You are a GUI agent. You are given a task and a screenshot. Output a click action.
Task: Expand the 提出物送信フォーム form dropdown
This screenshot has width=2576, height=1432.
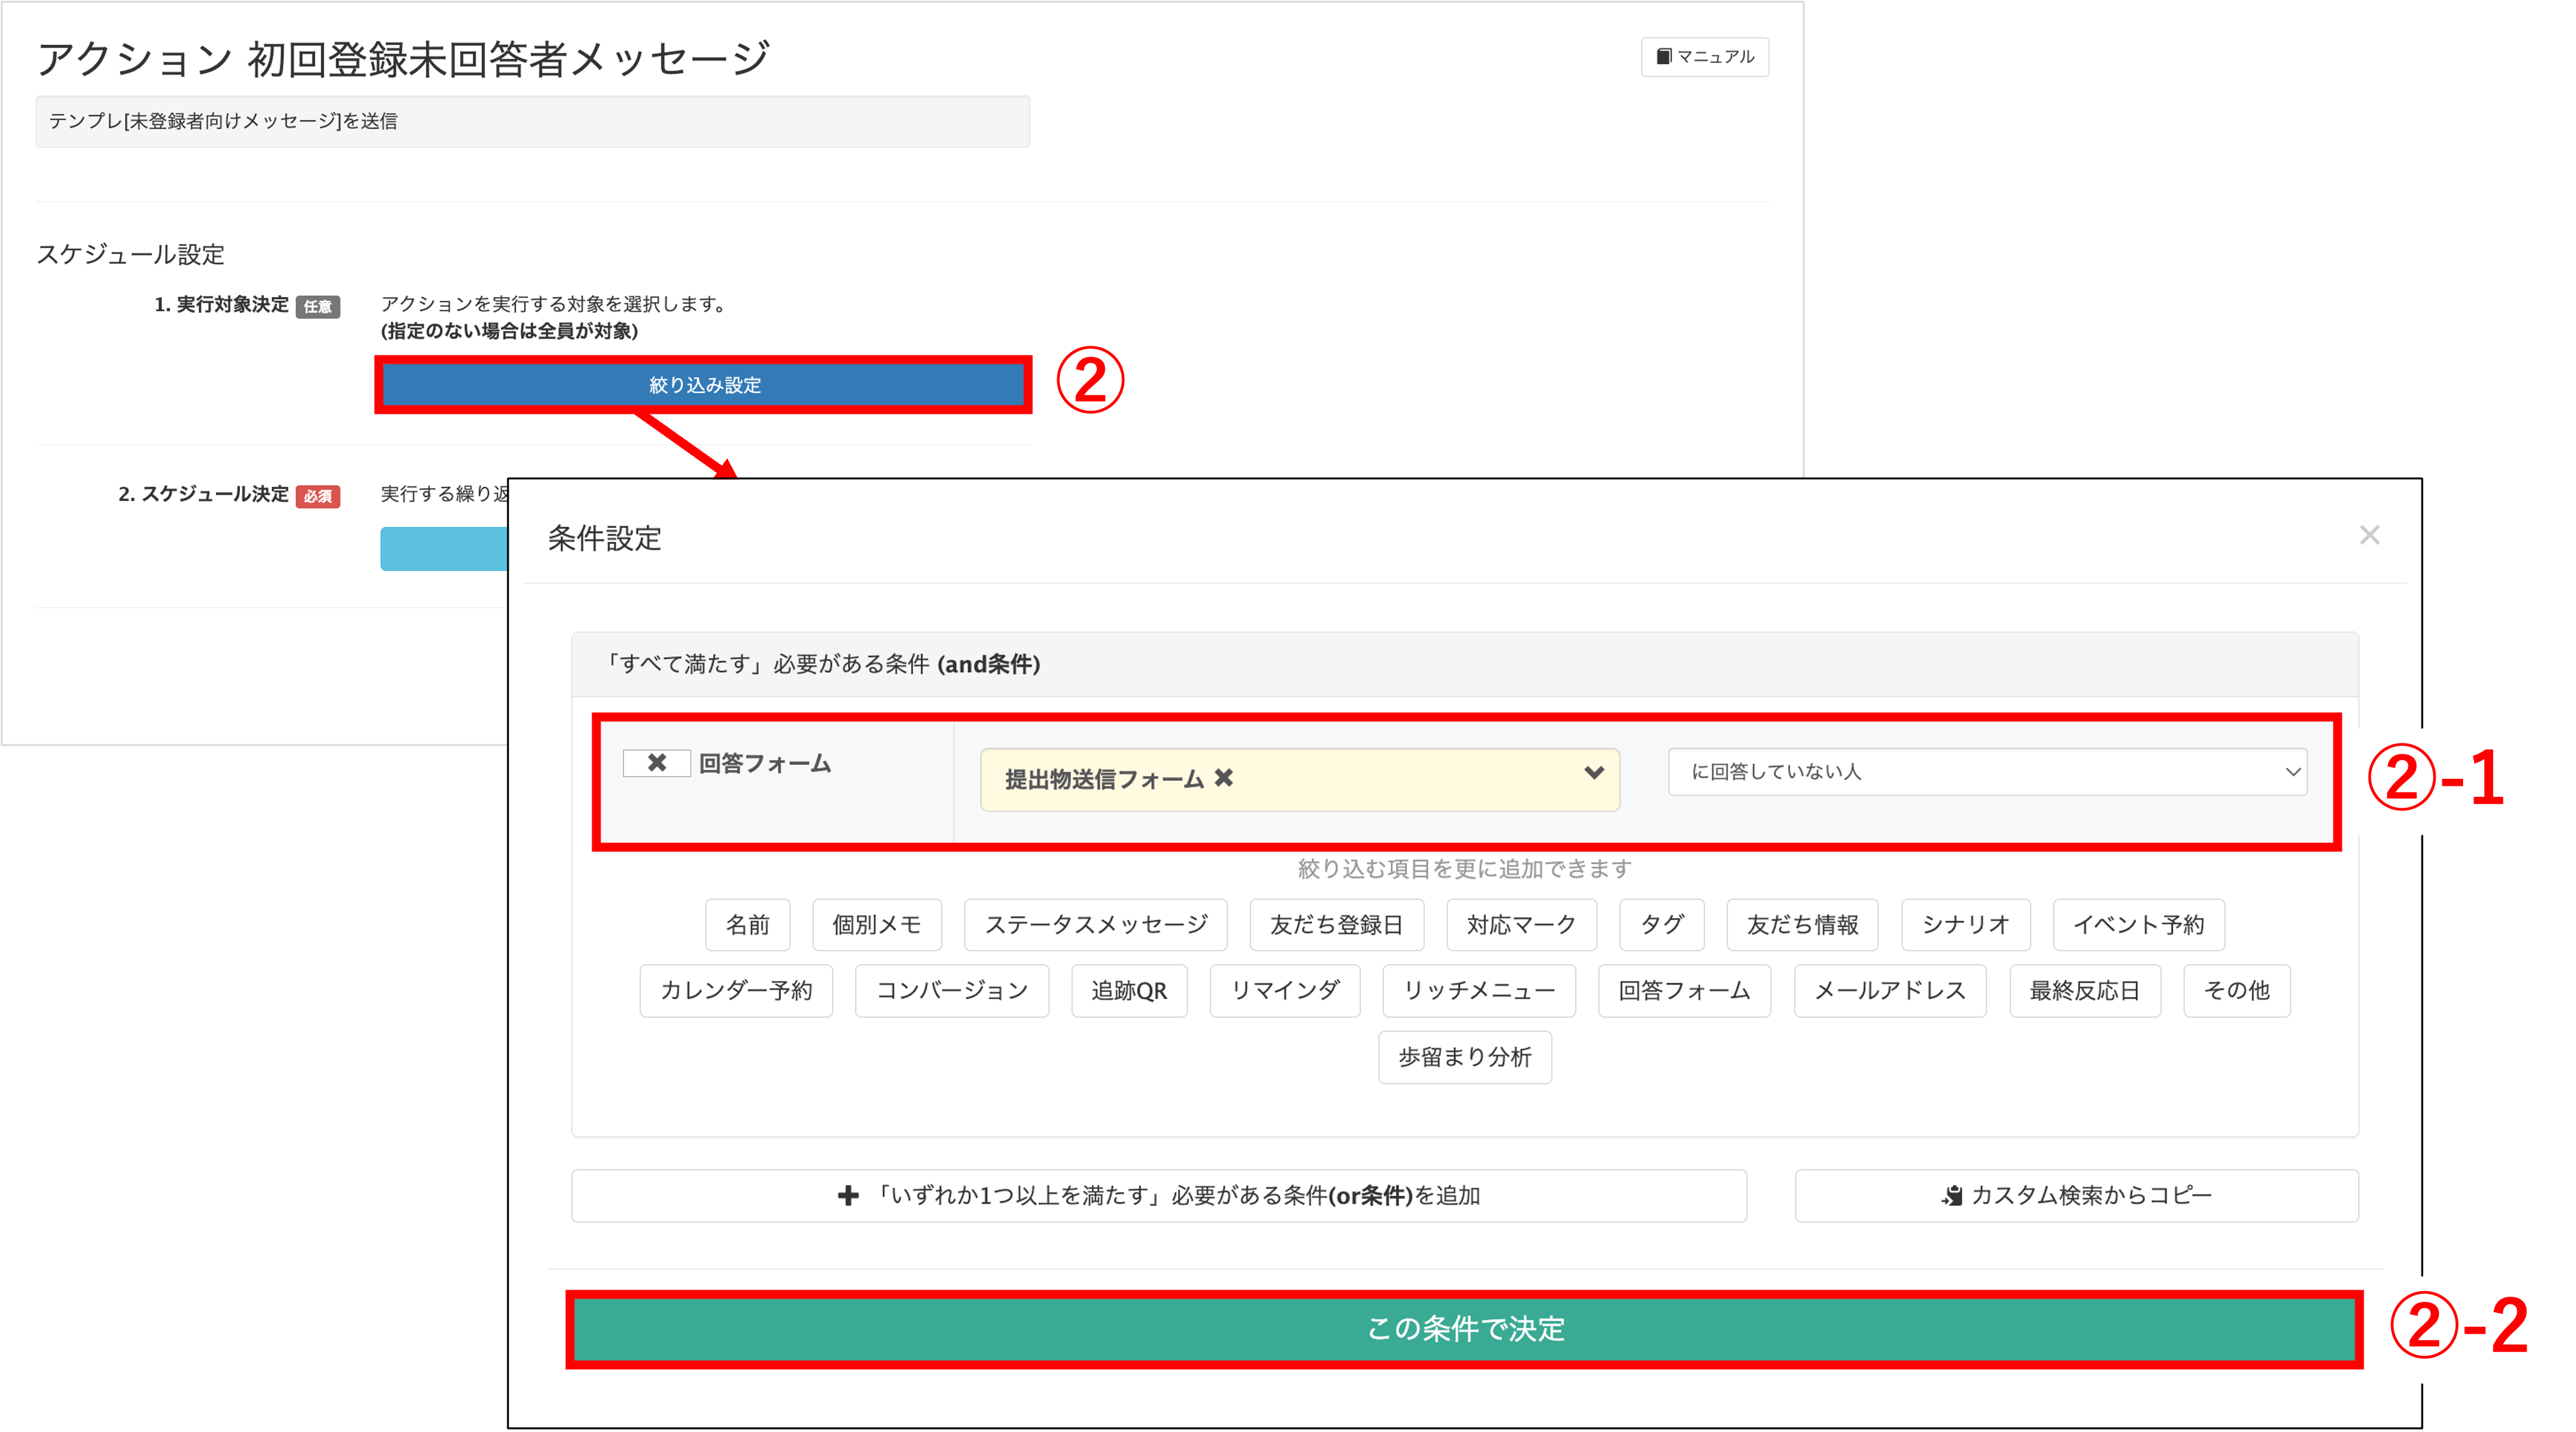pyautogui.click(x=1594, y=773)
